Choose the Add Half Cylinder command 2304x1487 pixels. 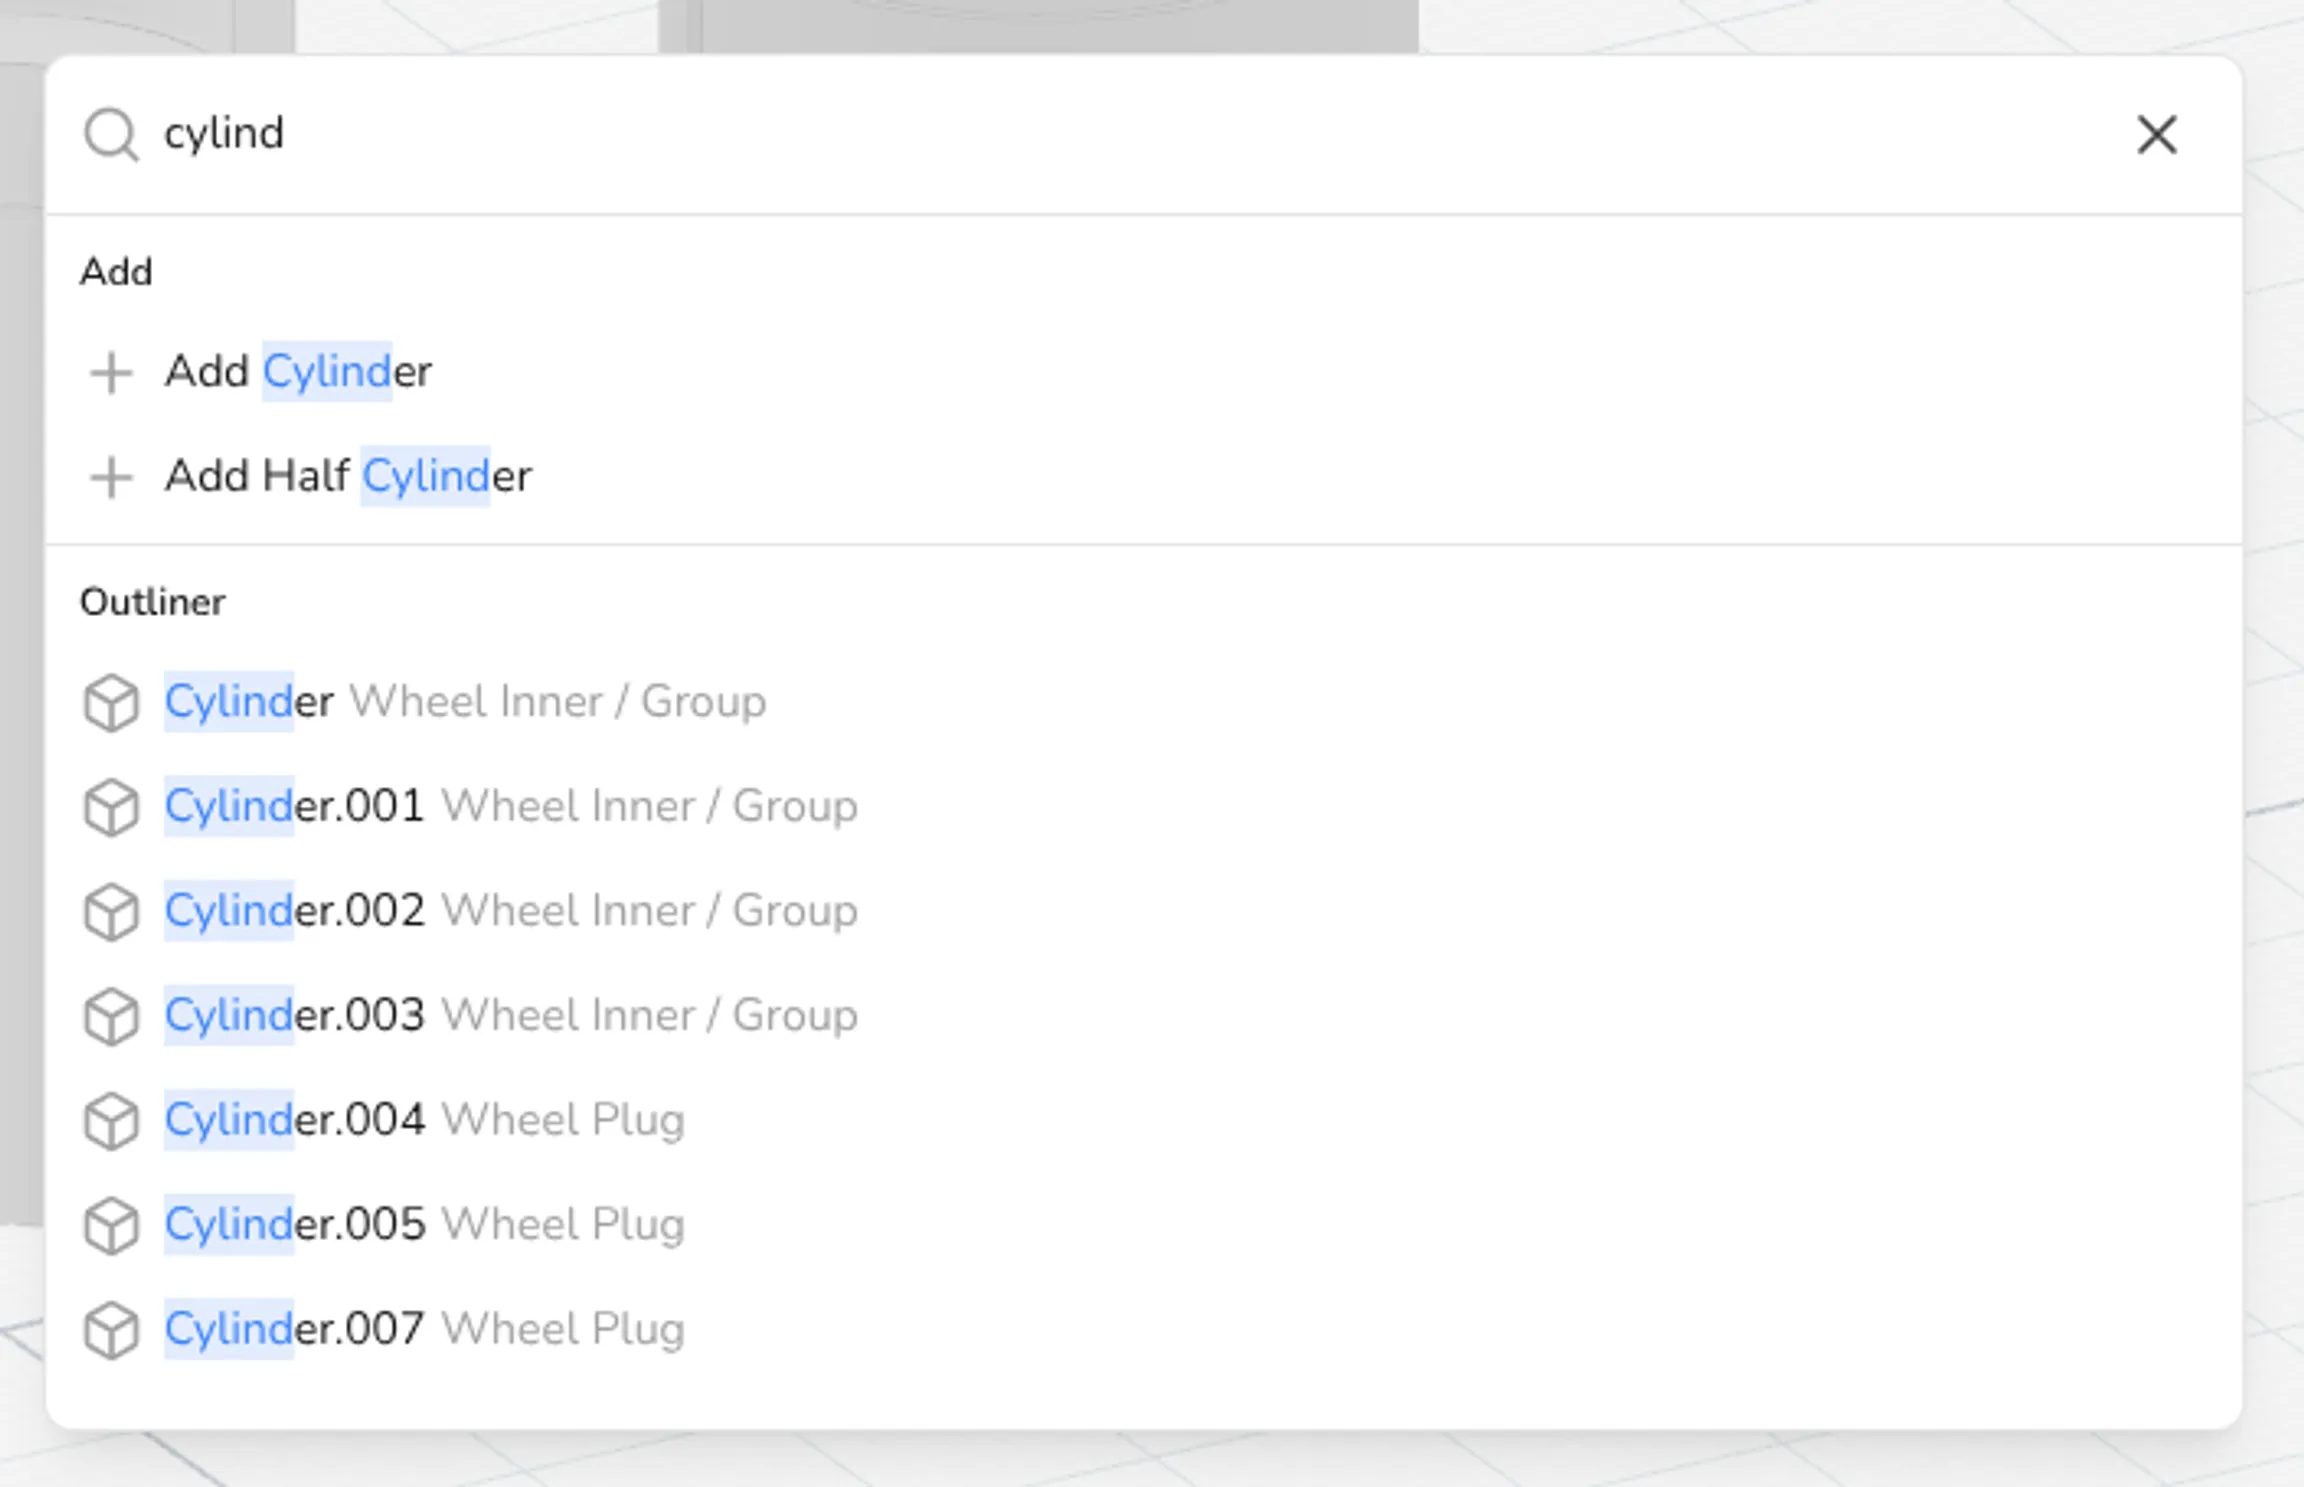pyautogui.click(x=1144, y=476)
